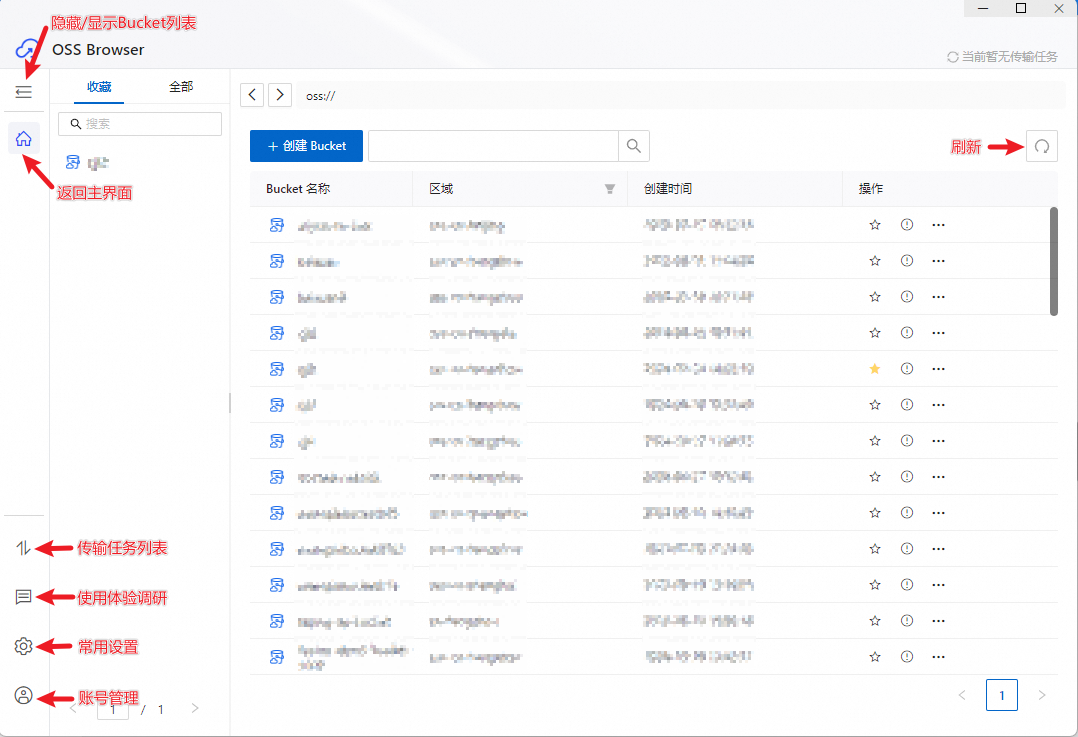
Task: Click the OSS Browser cloud logo
Action: pos(27,50)
